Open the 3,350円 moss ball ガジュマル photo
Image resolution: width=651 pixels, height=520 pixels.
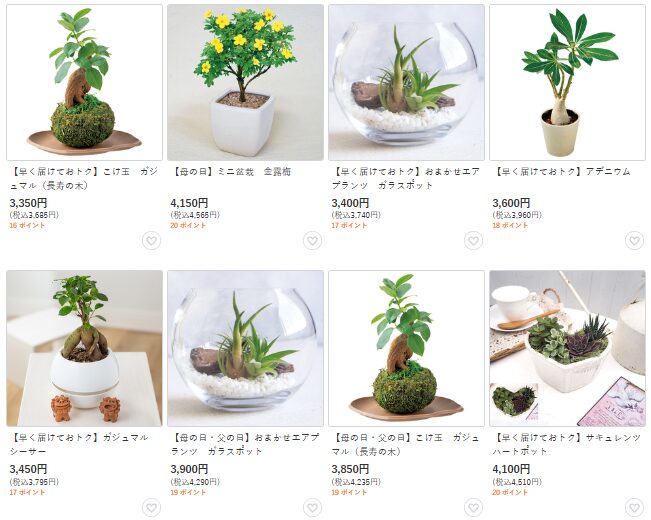[x=84, y=83]
